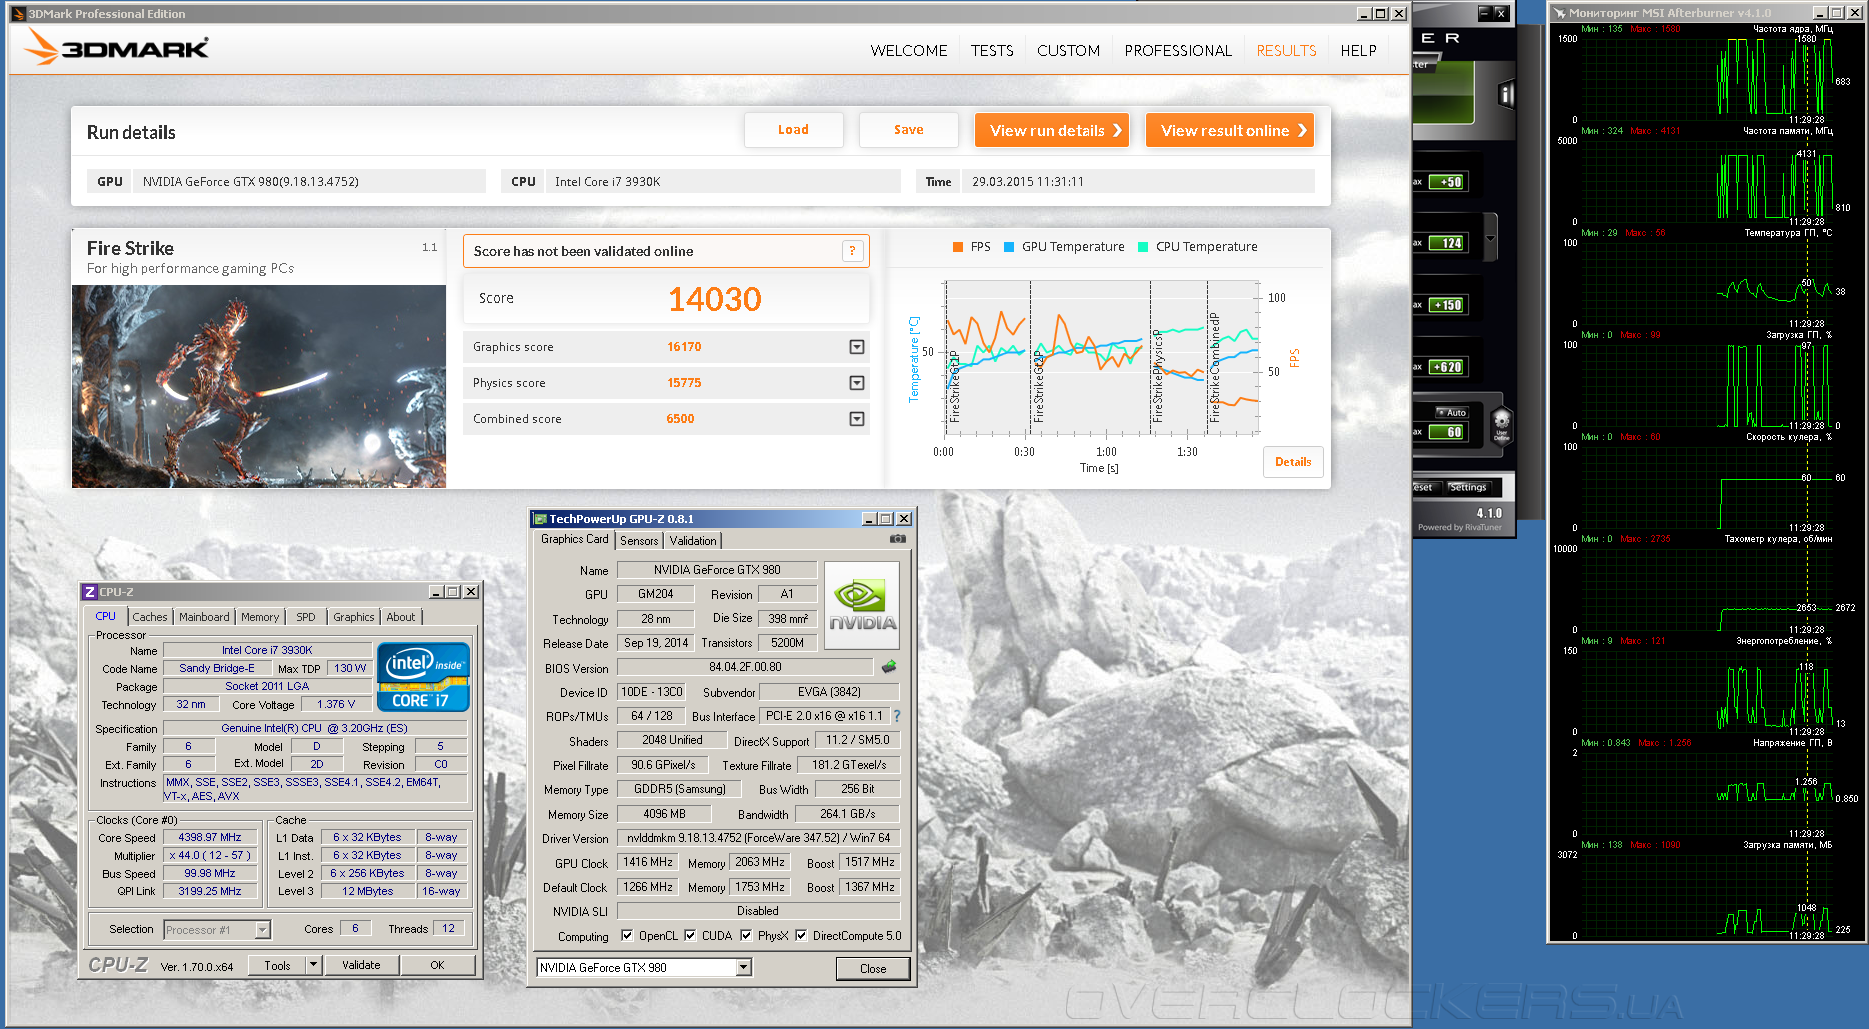Minimize the MSI Afterburner main panel
The image size is (1869, 1029).
(1485, 13)
